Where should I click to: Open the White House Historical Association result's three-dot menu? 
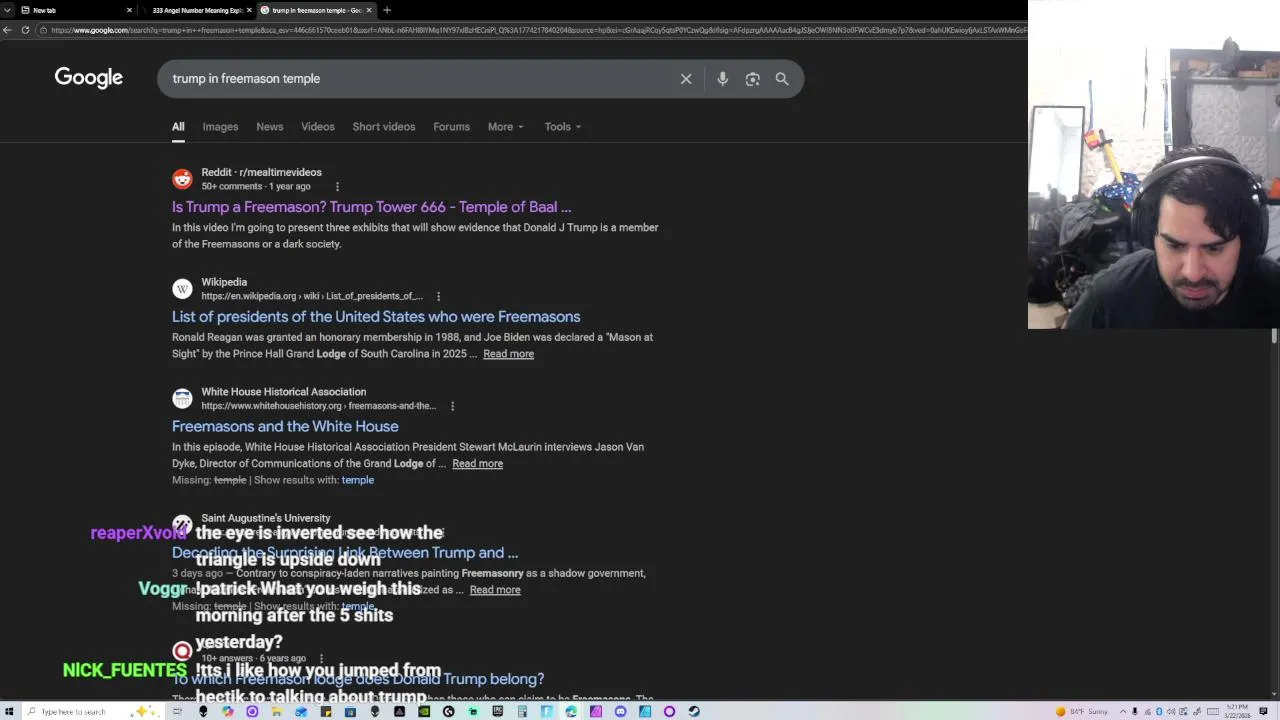(452, 406)
